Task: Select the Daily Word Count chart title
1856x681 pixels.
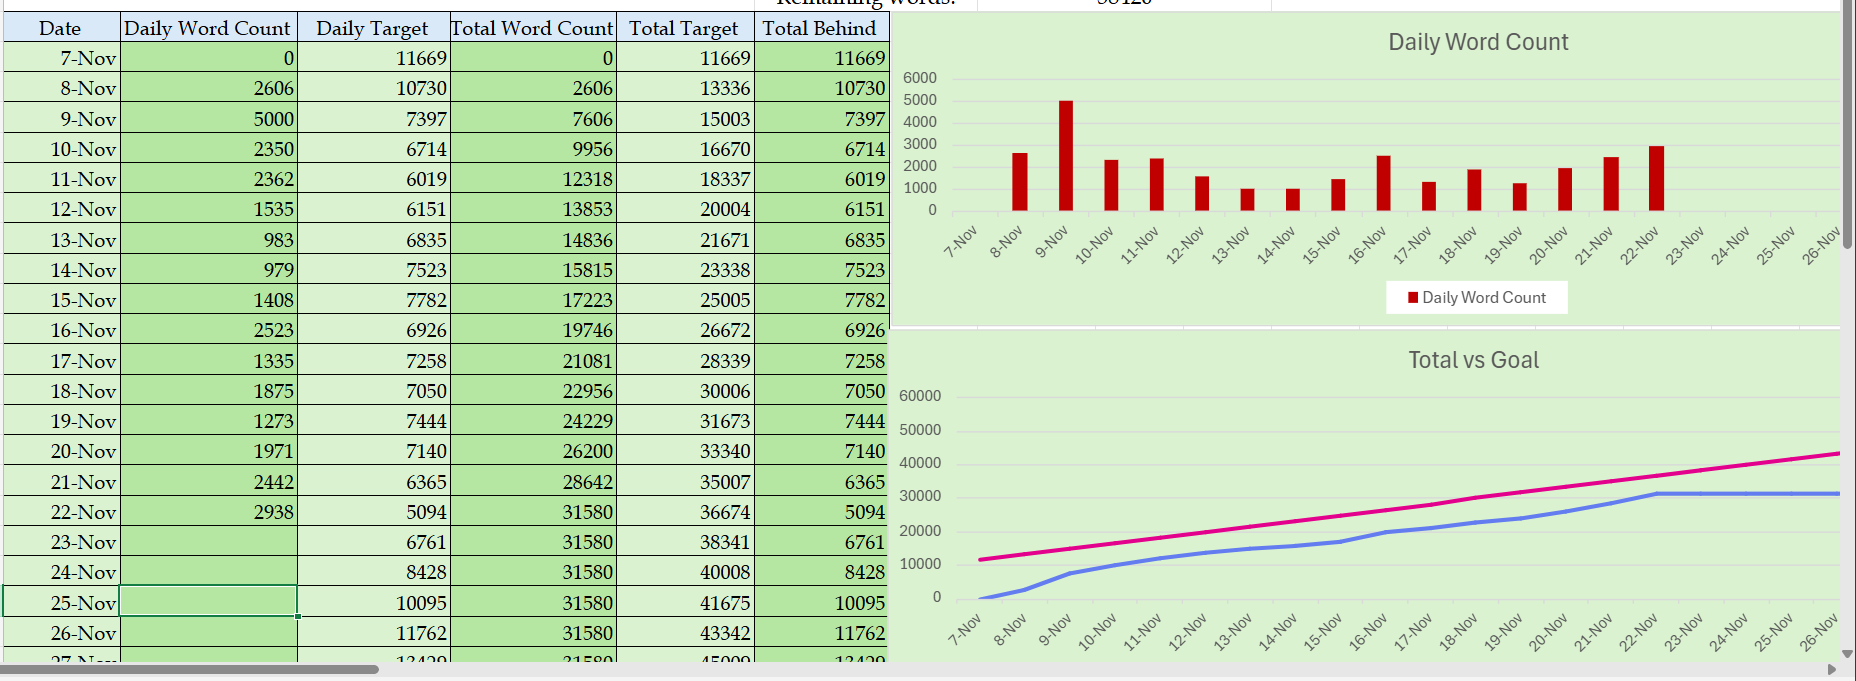Action: coord(1477,42)
